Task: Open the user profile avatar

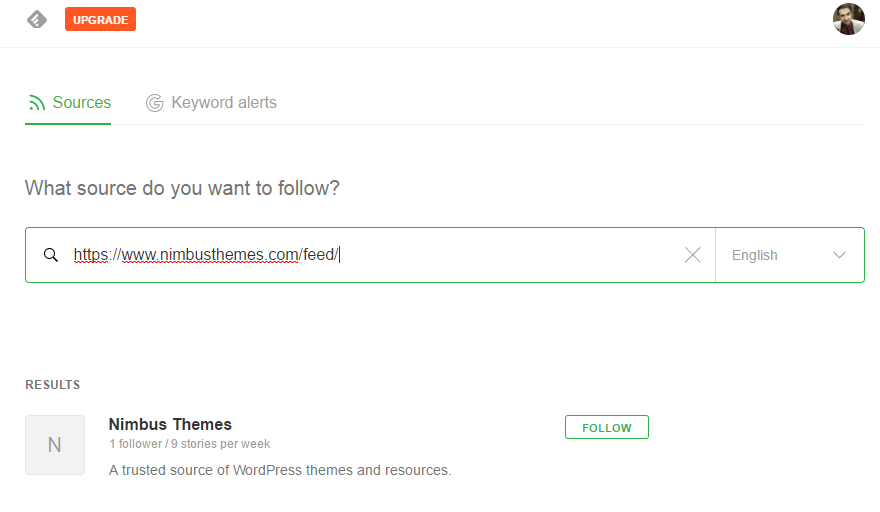Action: [x=849, y=19]
